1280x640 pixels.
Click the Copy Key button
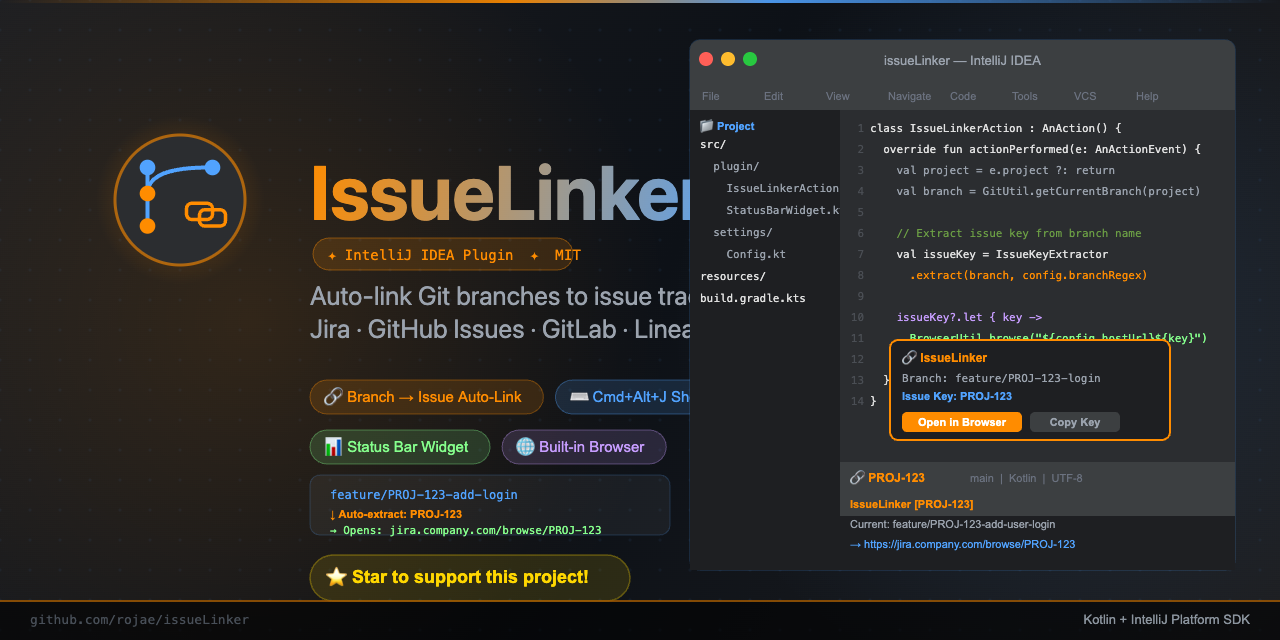coord(1075,422)
